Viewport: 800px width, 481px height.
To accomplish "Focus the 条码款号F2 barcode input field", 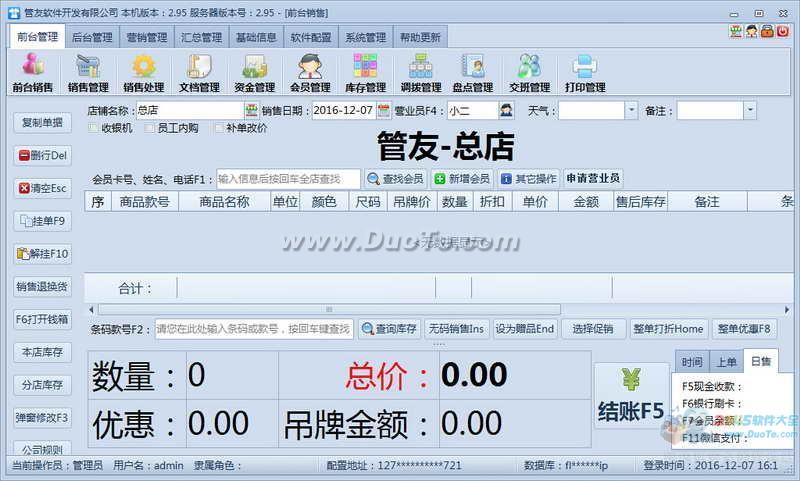I will pyautogui.click(x=254, y=329).
